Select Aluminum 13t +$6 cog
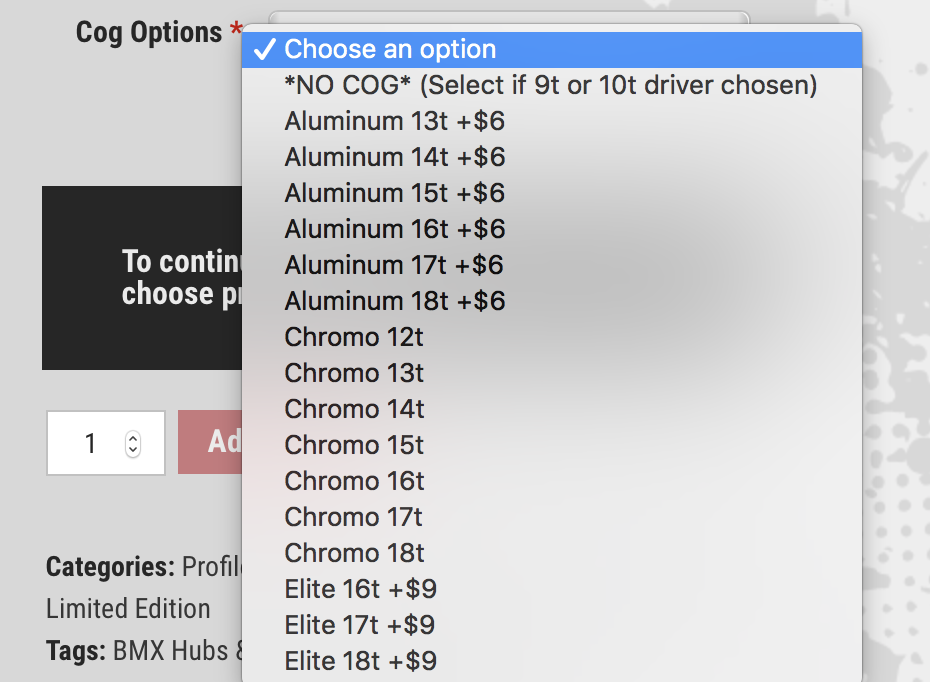The width and height of the screenshot is (930, 682). (394, 121)
